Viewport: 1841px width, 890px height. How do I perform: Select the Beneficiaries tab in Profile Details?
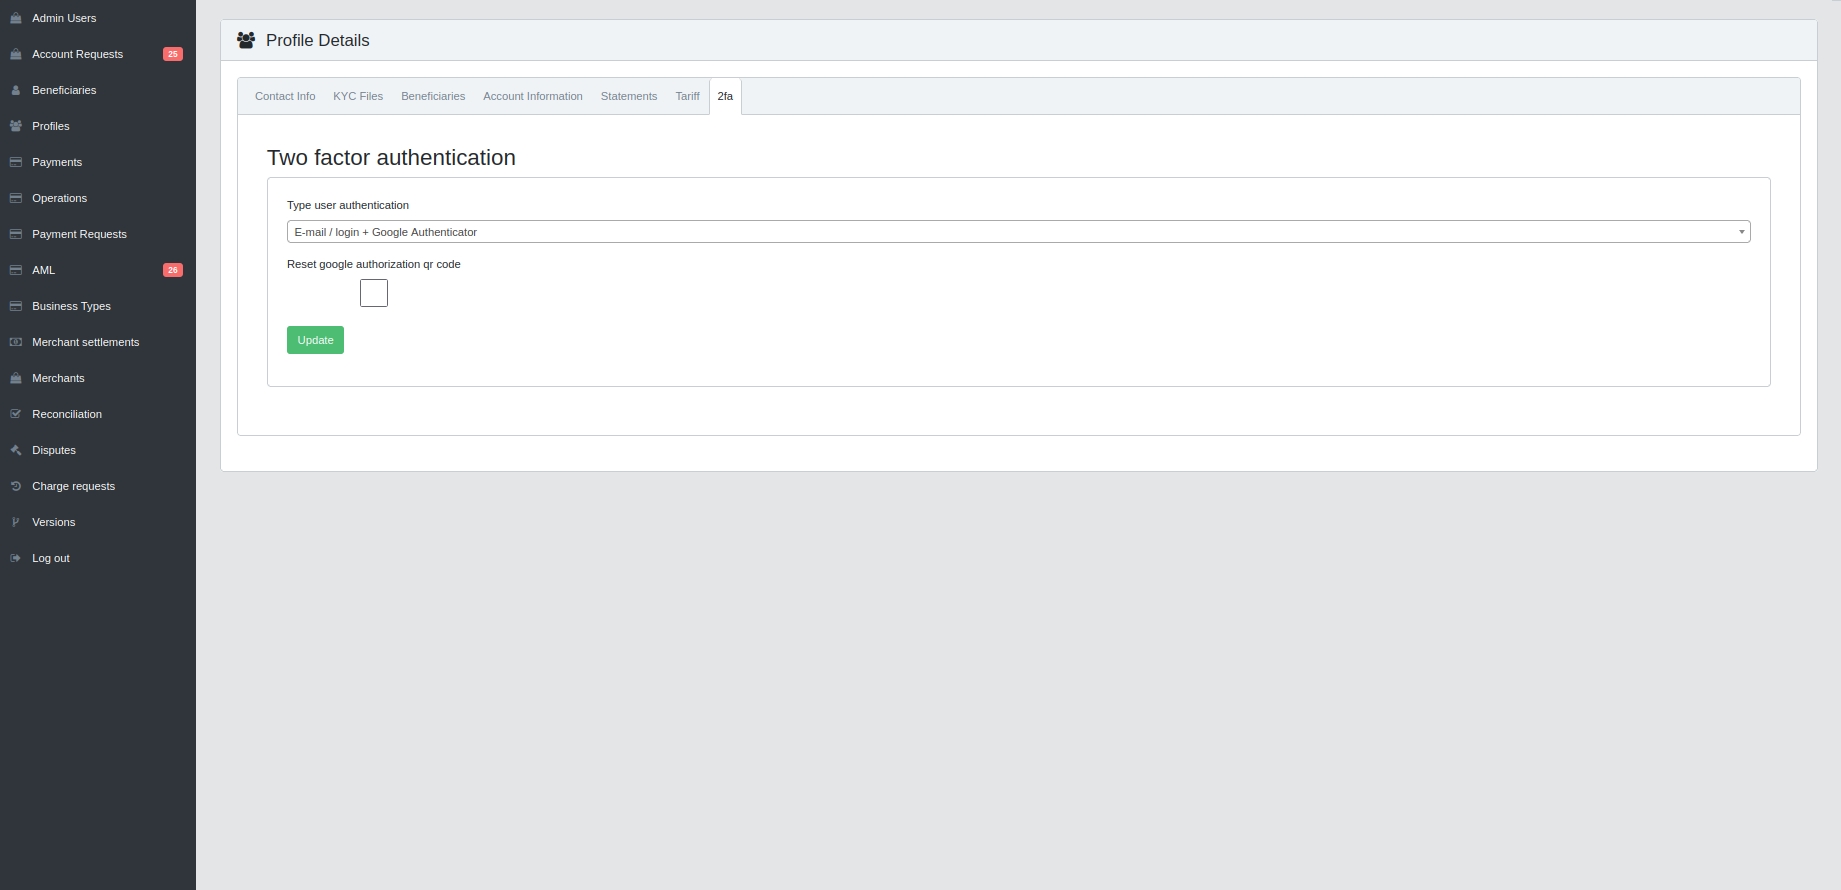point(433,97)
